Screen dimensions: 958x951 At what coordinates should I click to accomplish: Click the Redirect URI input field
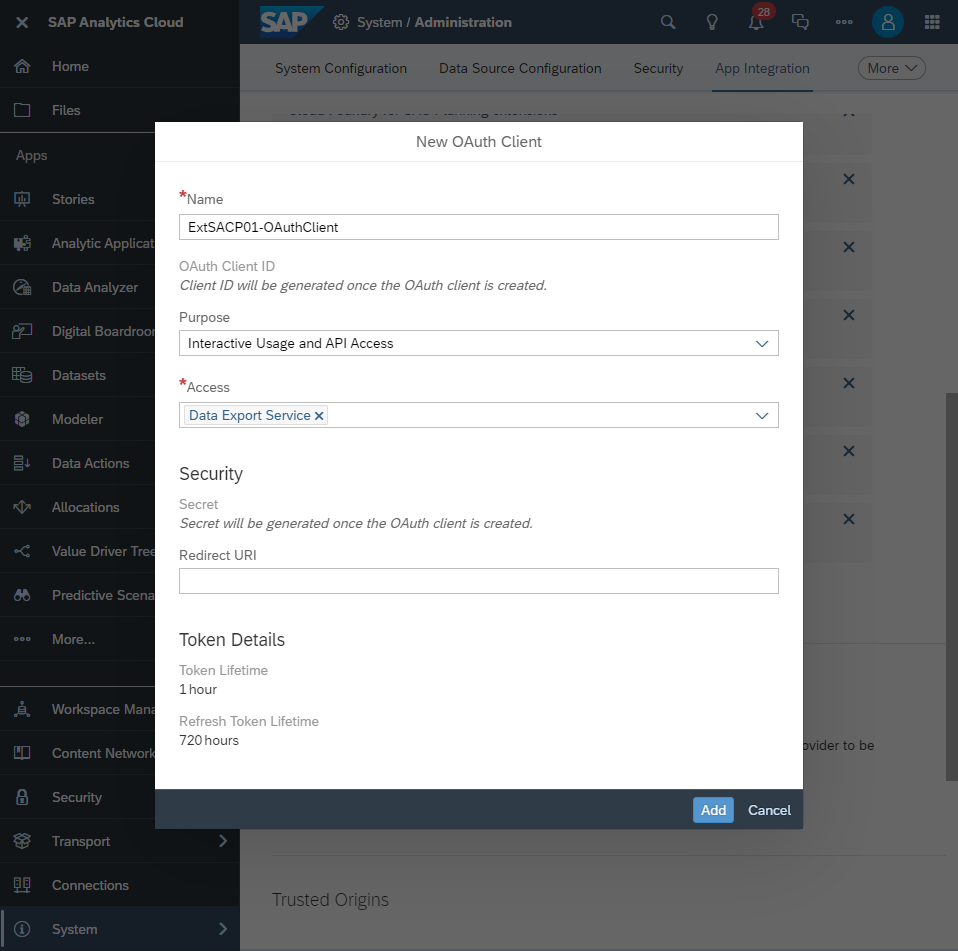[x=479, y=581]
